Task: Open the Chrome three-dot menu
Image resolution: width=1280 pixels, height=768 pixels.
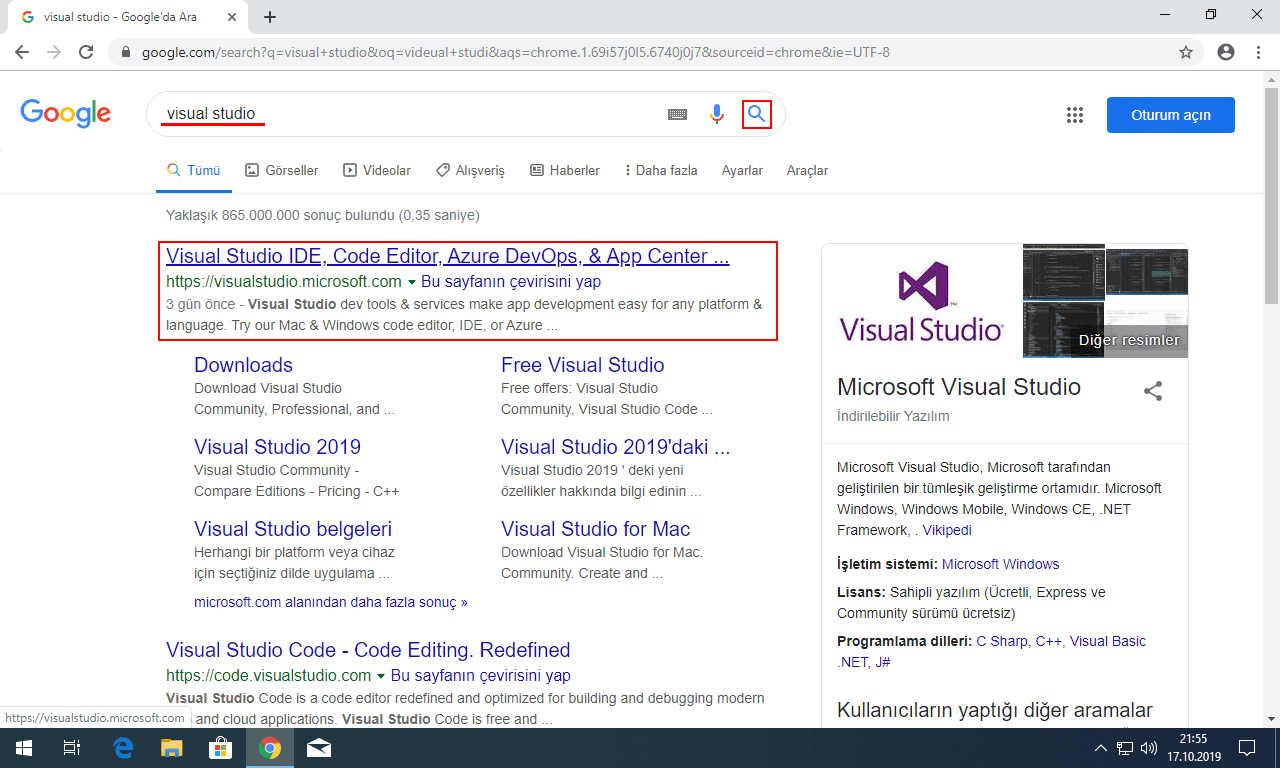Action: (x=1258, y=52)
